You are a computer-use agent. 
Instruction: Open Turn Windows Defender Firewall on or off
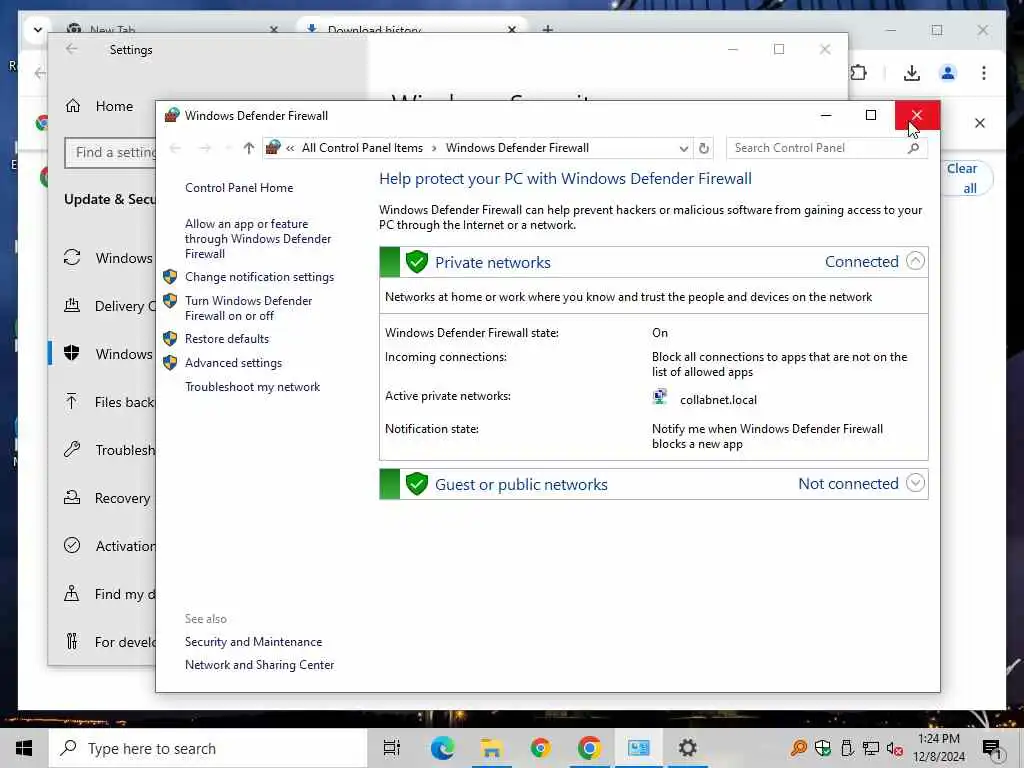point(248,308)
